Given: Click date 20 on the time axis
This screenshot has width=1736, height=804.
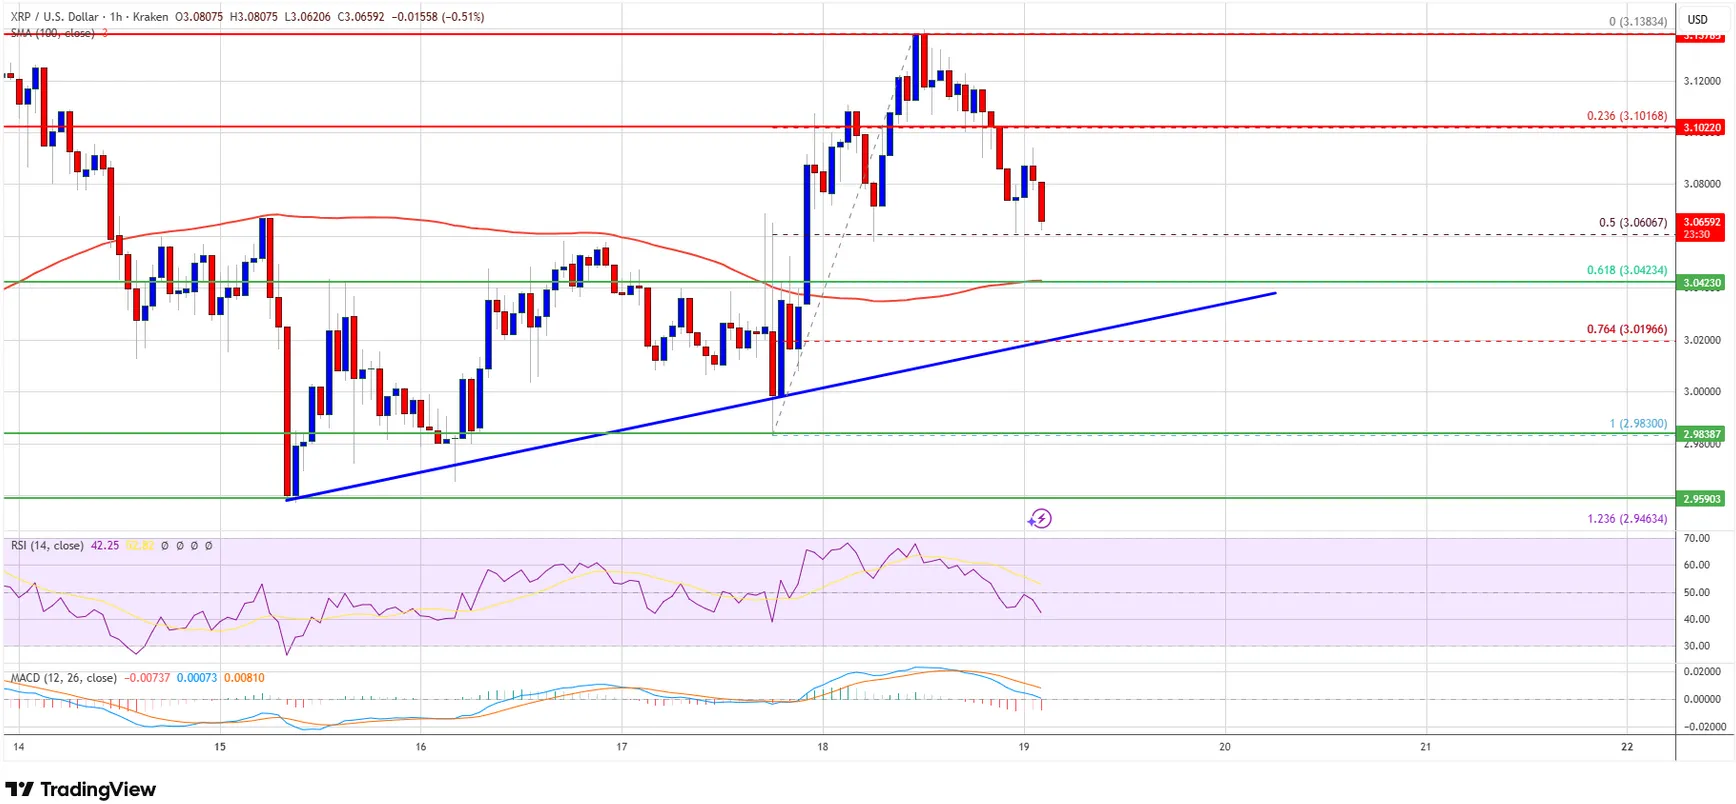Looking at the screenshot, I should tap(1225, 747).
